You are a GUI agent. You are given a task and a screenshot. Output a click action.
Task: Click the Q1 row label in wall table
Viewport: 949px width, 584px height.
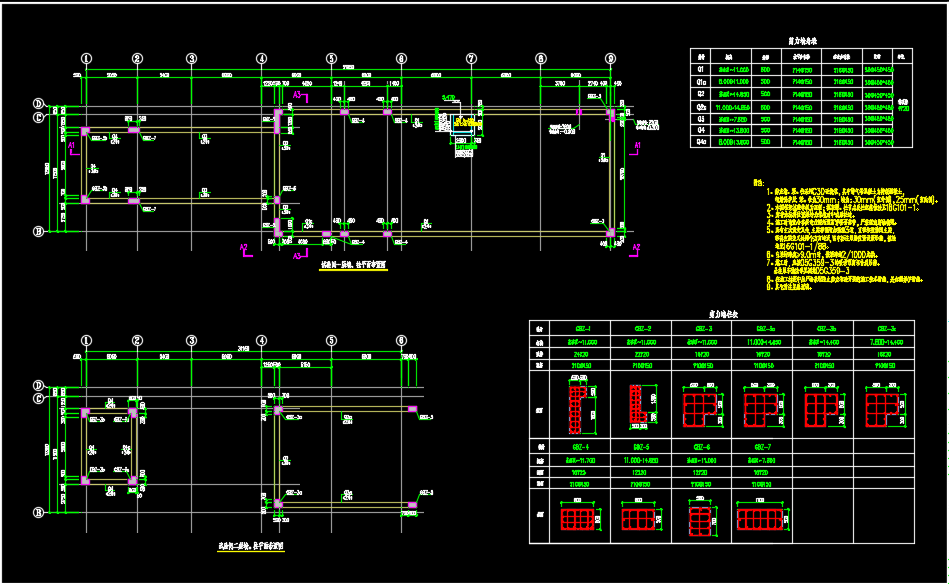tap(701, 70)
